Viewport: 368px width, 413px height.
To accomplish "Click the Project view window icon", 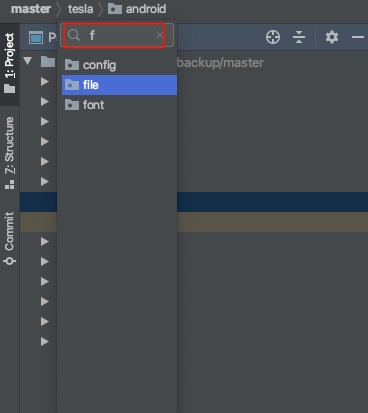I will [36, 37].
